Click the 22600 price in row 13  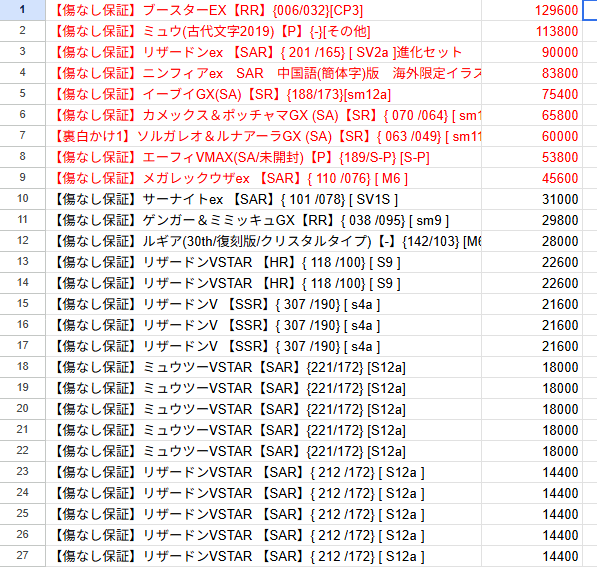pos(560,262)
